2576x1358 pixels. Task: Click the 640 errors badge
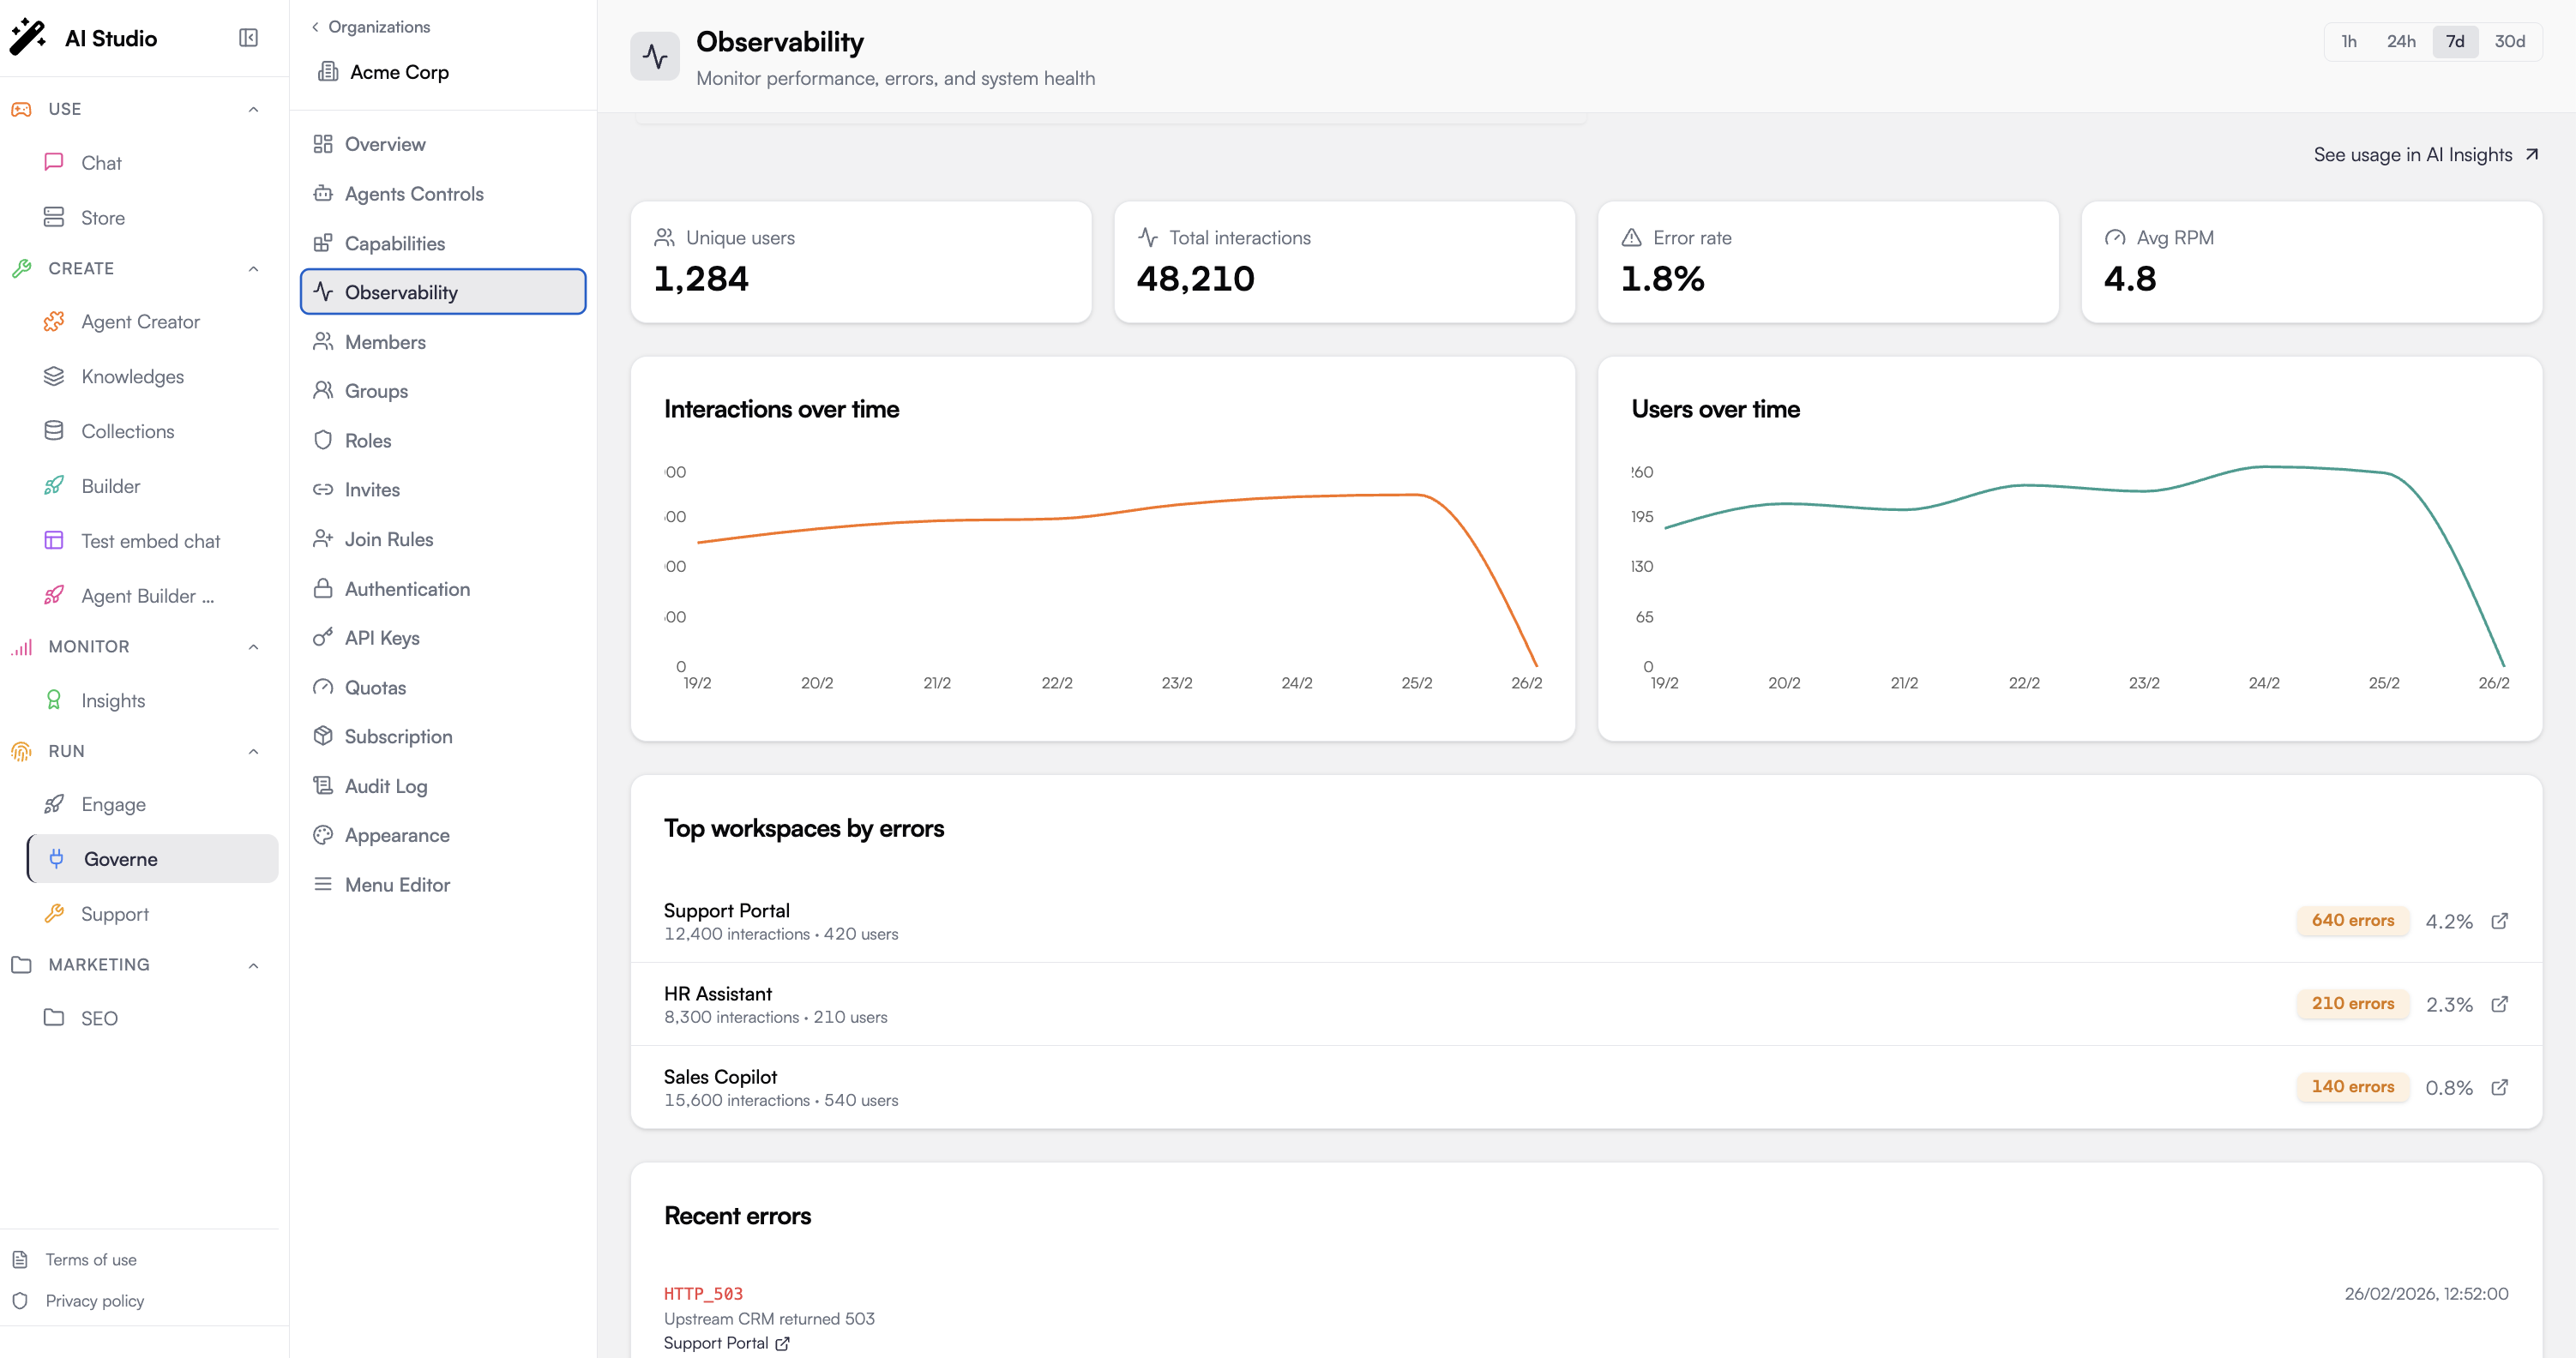tap(2352, 920)
